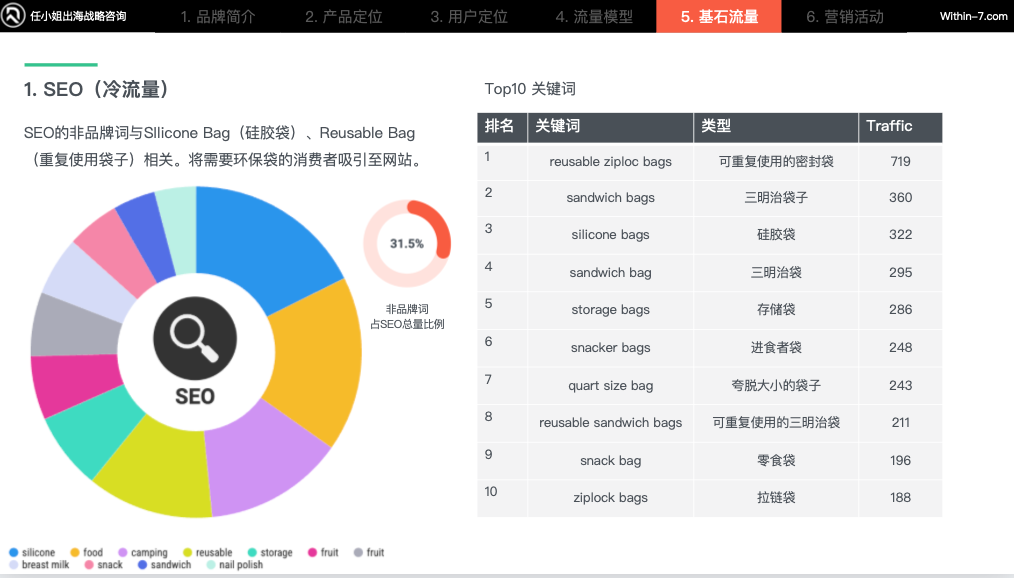Select the mint nail polish pie slice
Screen dimensions: 1014x578
180,226
